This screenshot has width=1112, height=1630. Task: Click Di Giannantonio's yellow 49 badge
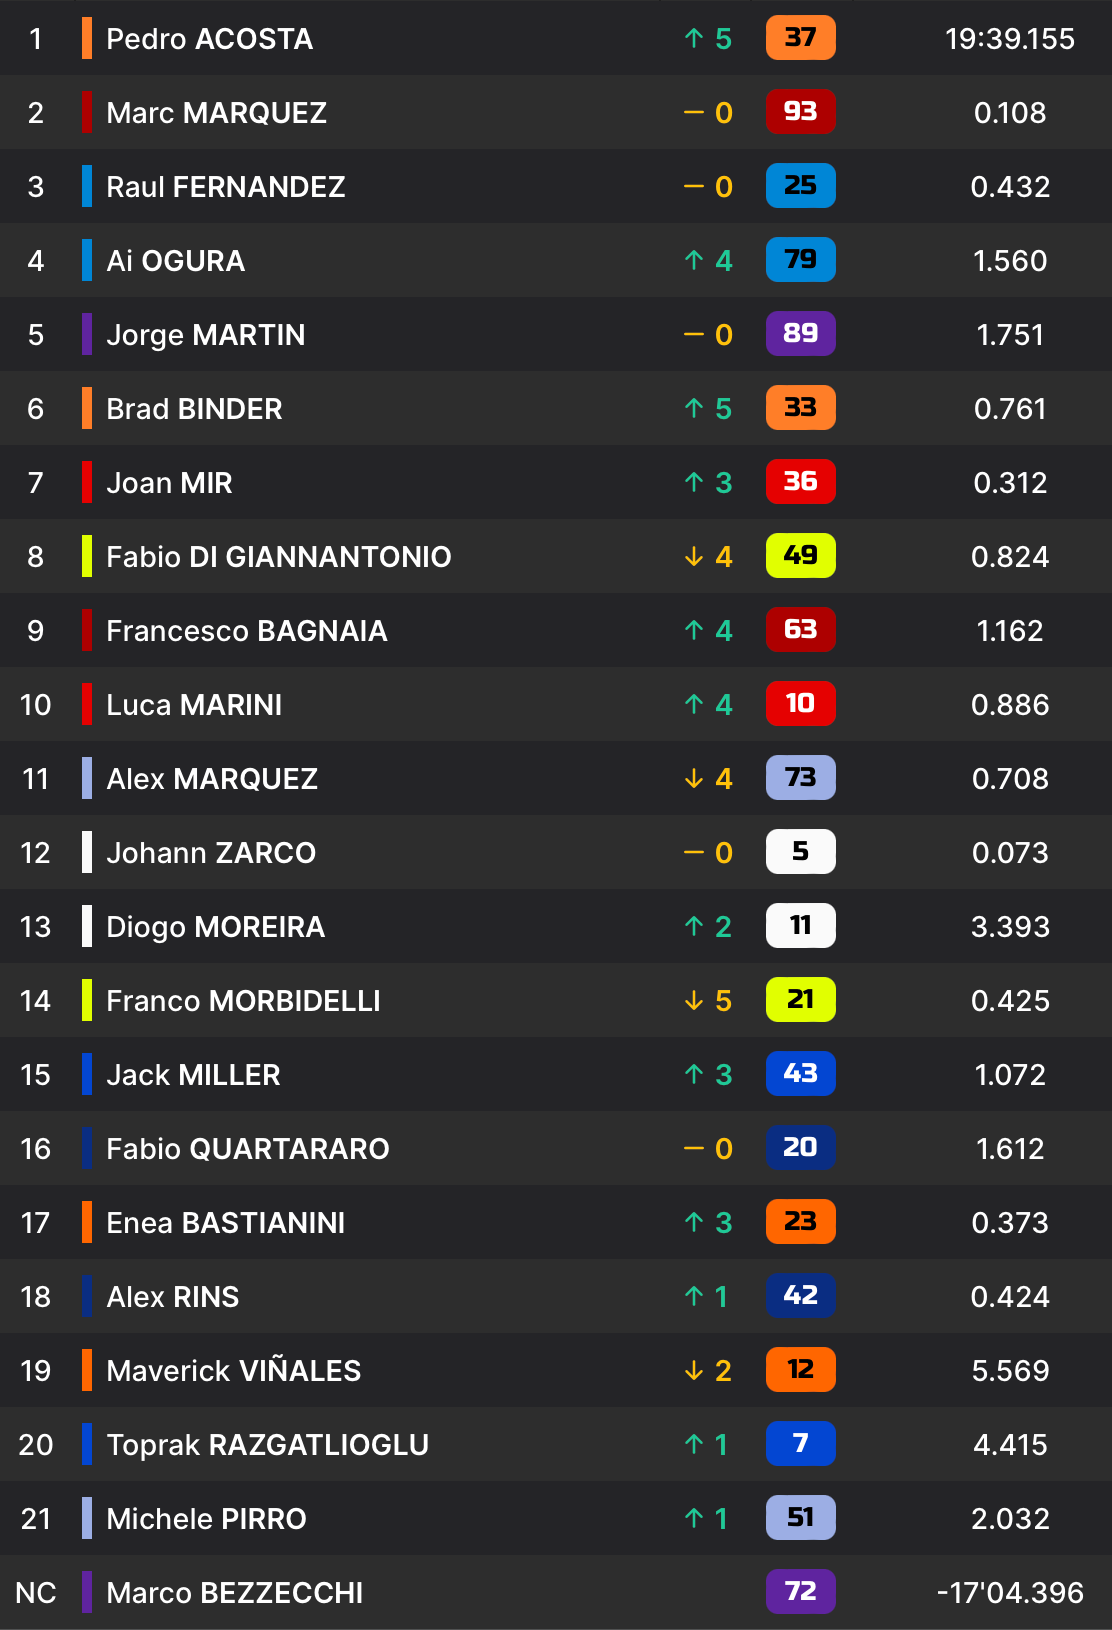click(800, 556)
